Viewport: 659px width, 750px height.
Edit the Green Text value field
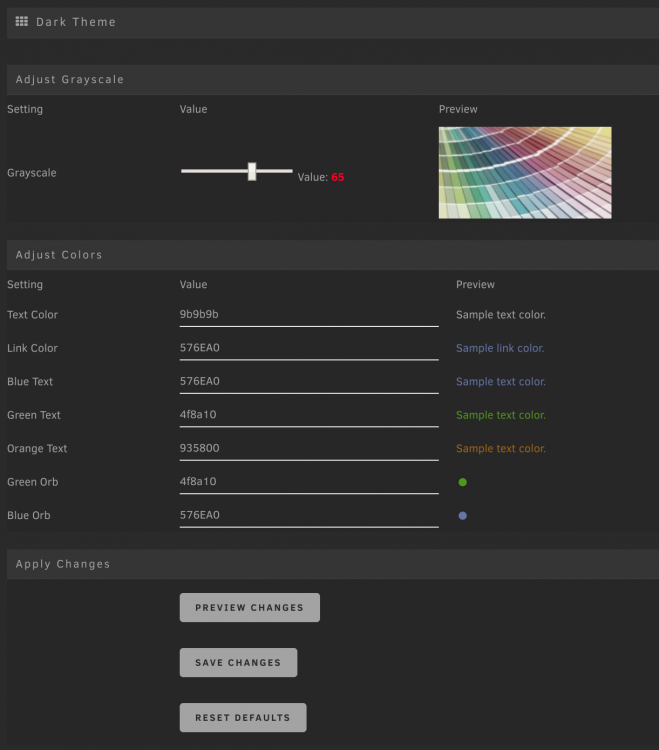click(x=309, y=415)
